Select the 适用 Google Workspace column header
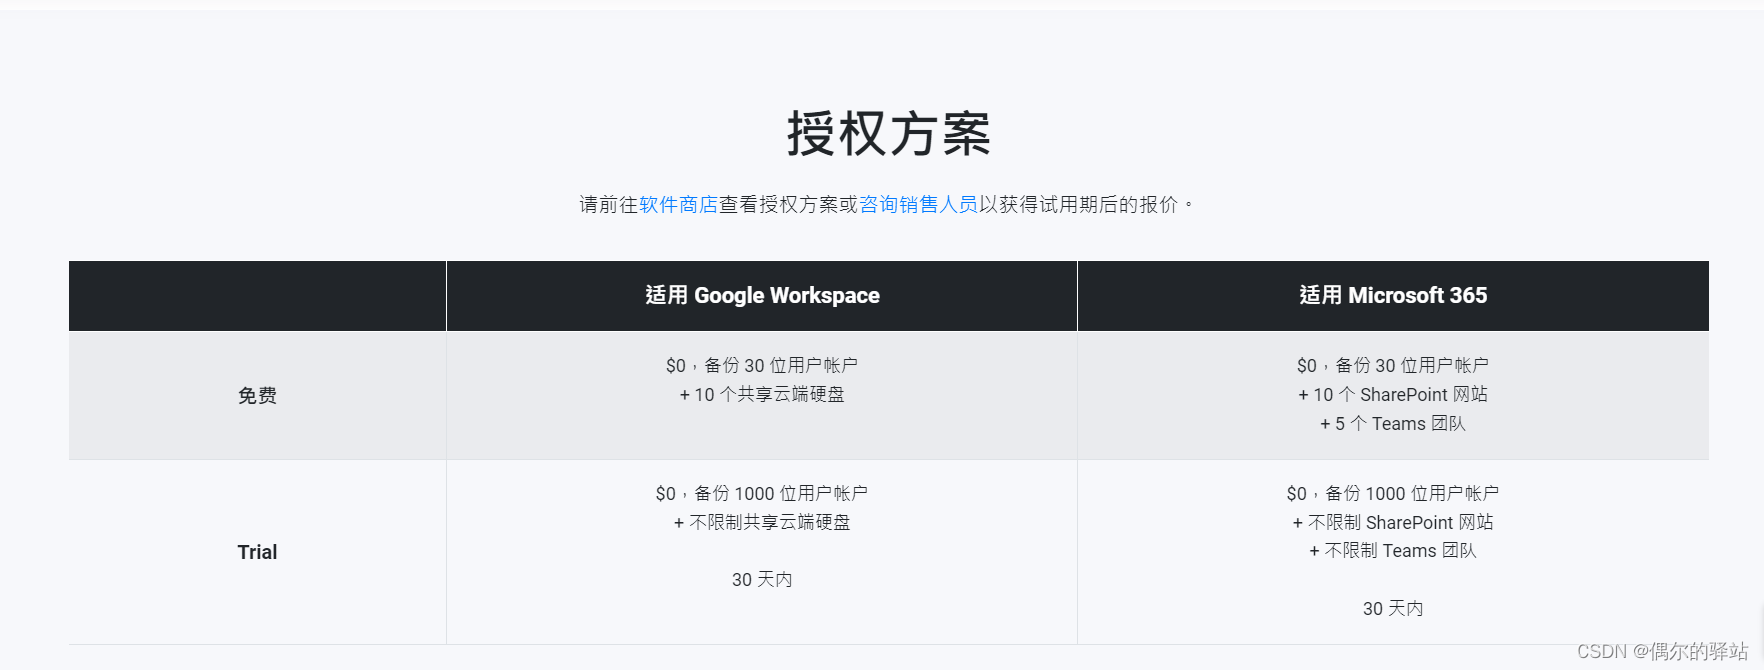Screen dimensions: 1764x670 [762, 296]
